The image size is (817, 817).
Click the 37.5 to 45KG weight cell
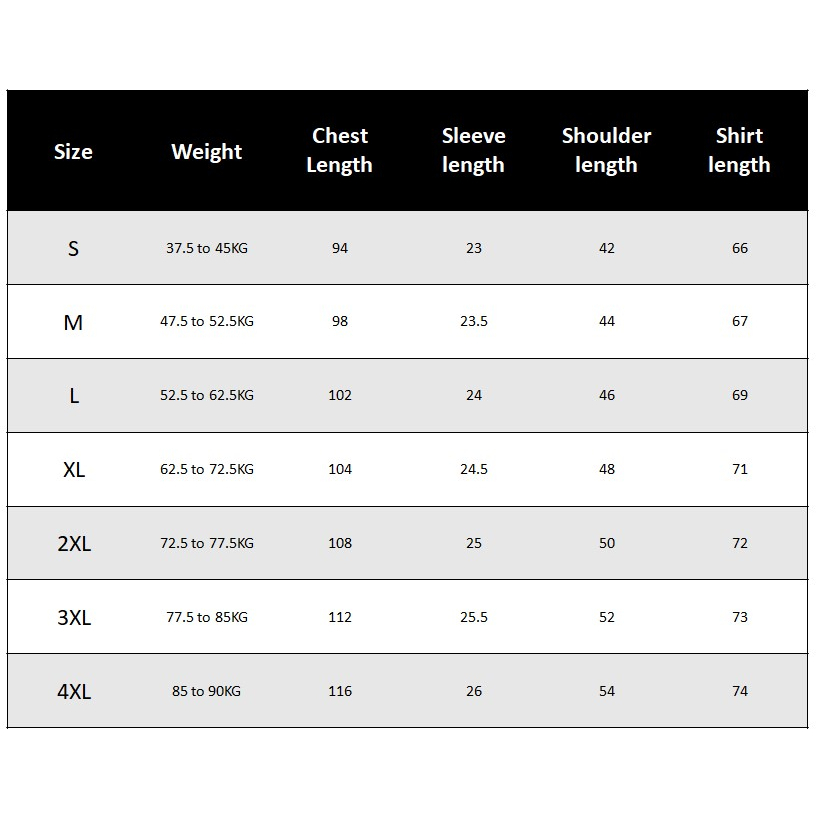pos(207,248)
